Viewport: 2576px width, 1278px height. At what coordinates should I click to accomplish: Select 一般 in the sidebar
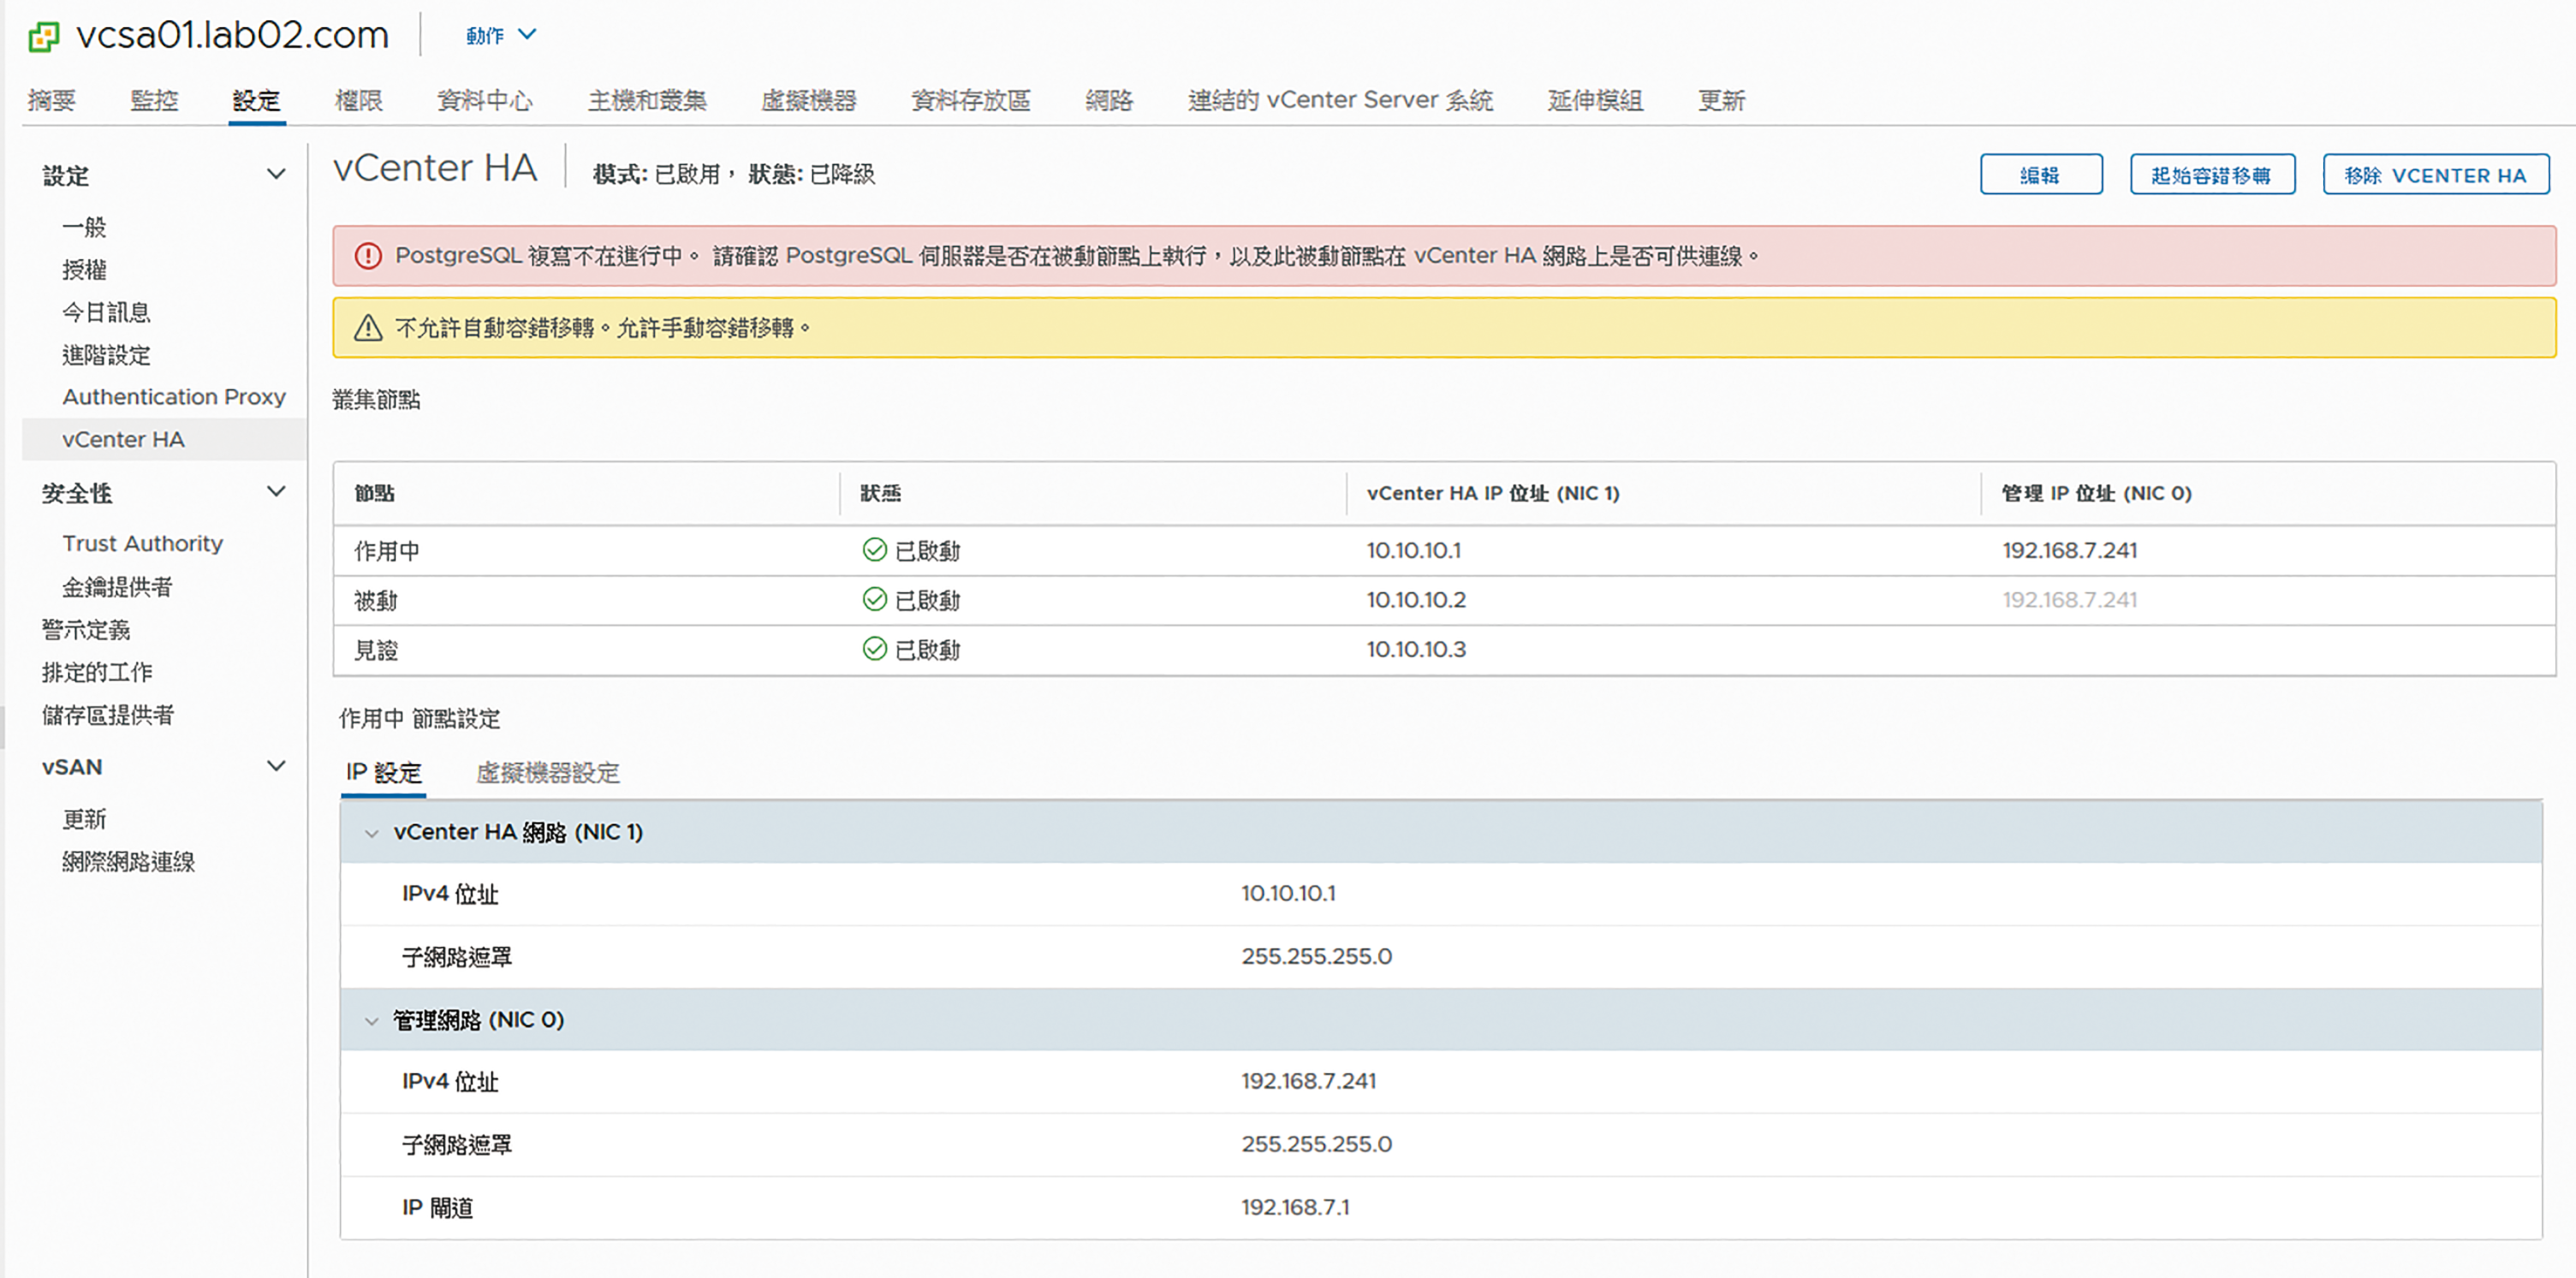point(84,227)
